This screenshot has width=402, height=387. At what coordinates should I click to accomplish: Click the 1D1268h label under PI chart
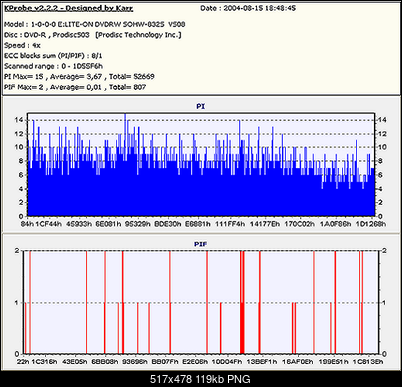[370, 224]
